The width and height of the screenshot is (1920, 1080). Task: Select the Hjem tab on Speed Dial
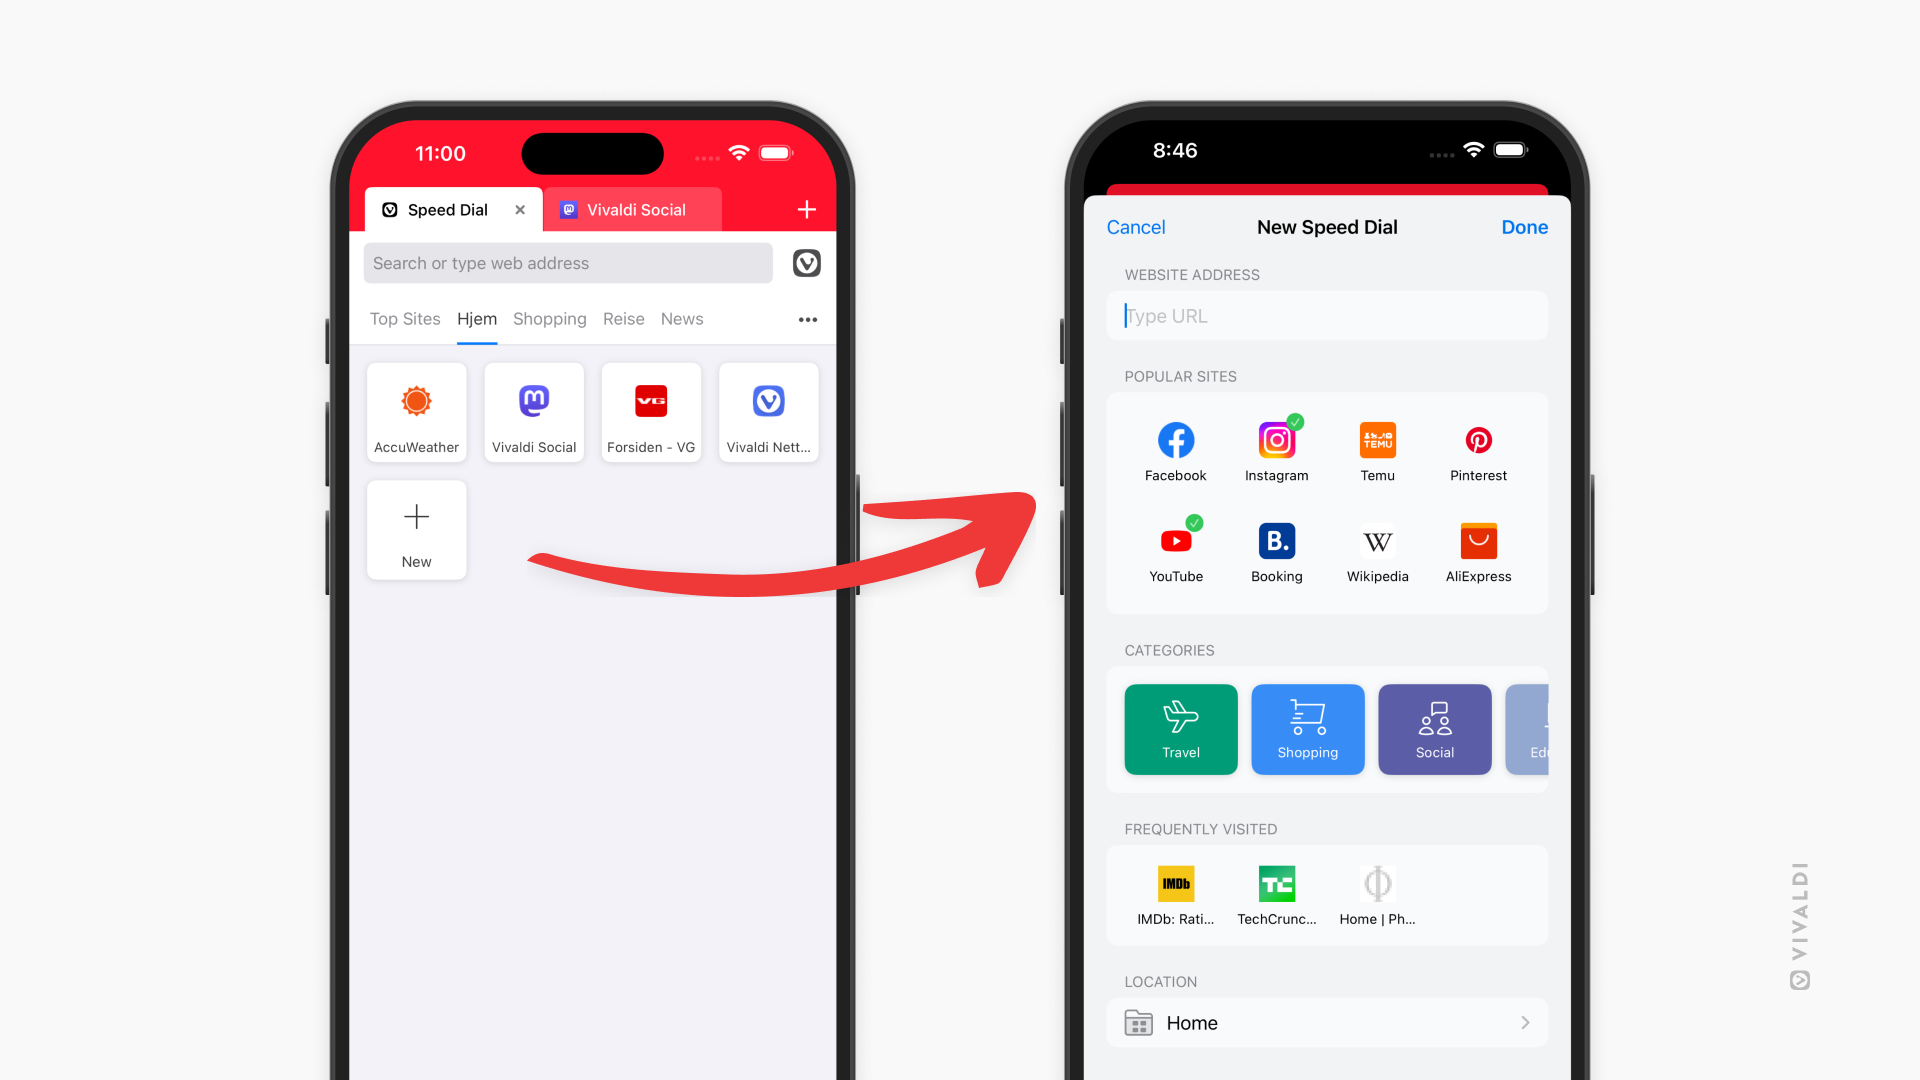[476, 318]
